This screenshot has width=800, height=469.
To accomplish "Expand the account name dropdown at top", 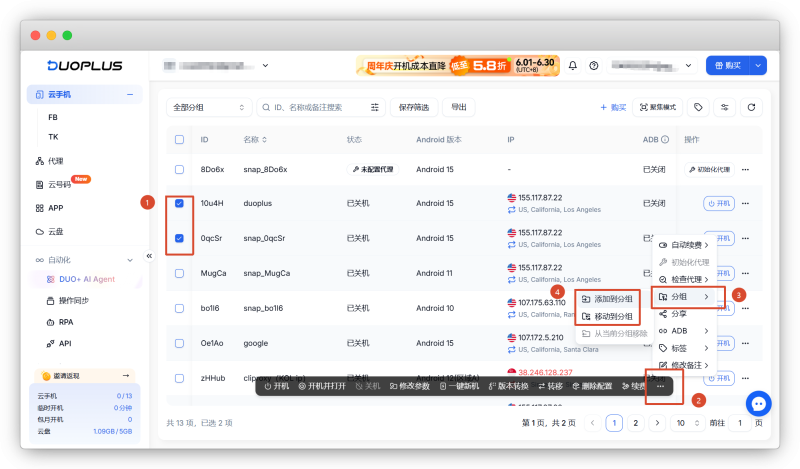I will [265, 65].
